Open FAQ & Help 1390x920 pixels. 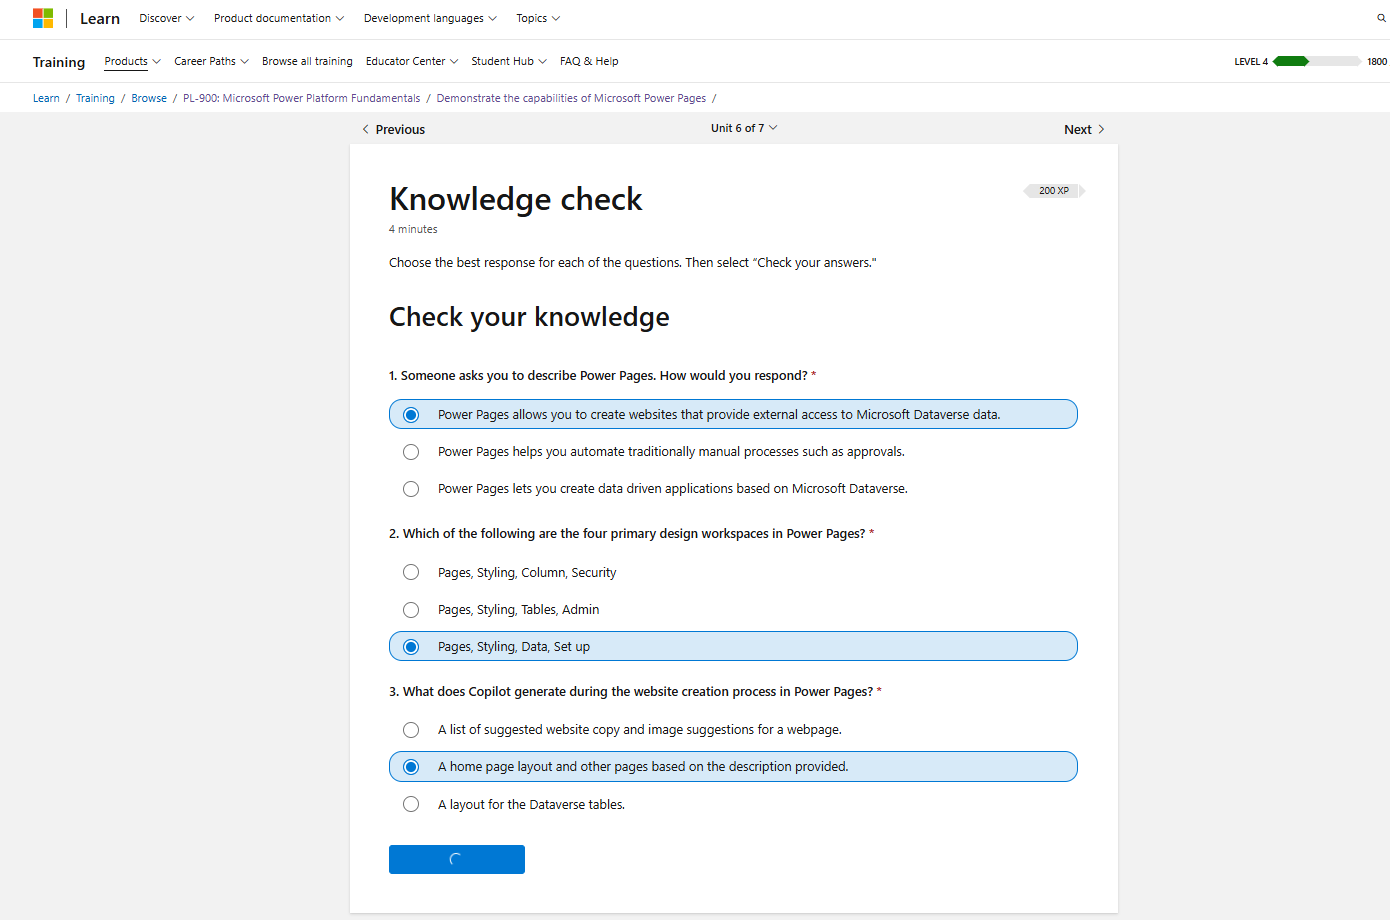(x=589, y=61)
